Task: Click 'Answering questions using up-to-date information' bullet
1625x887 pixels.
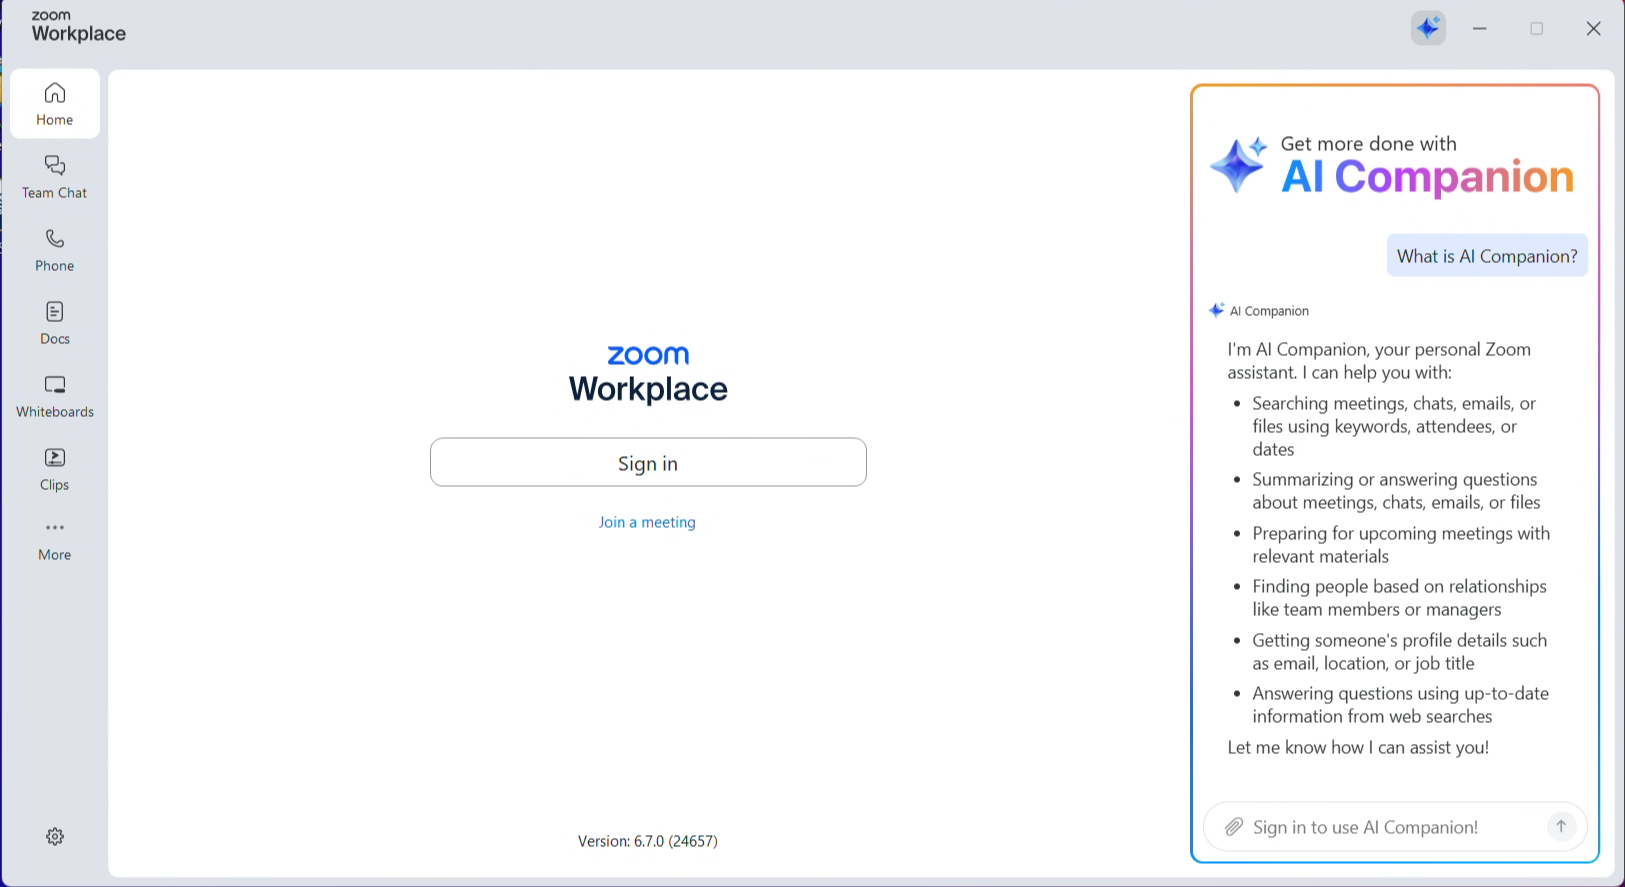Action: click(x=1400, y=705)
